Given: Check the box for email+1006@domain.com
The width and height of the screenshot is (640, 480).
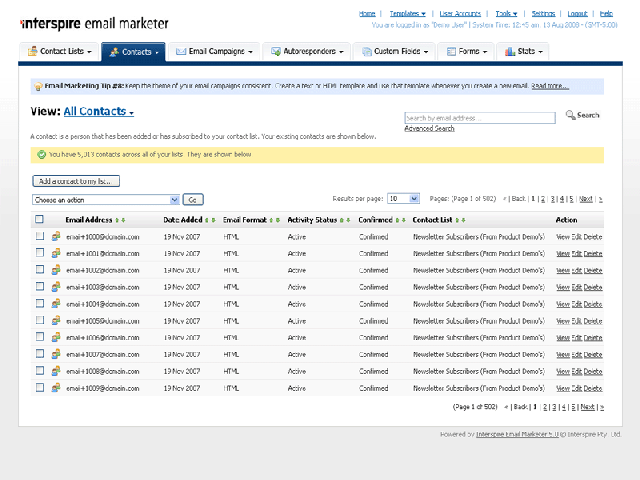Looking at the screenshot, I should [x=40, y=337].
